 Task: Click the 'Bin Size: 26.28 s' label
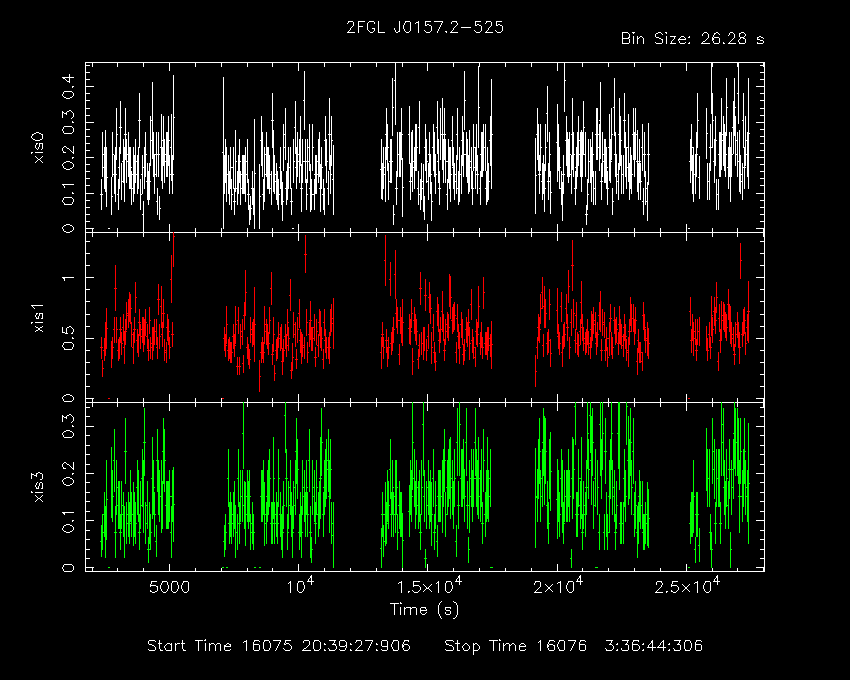point(692,39)
